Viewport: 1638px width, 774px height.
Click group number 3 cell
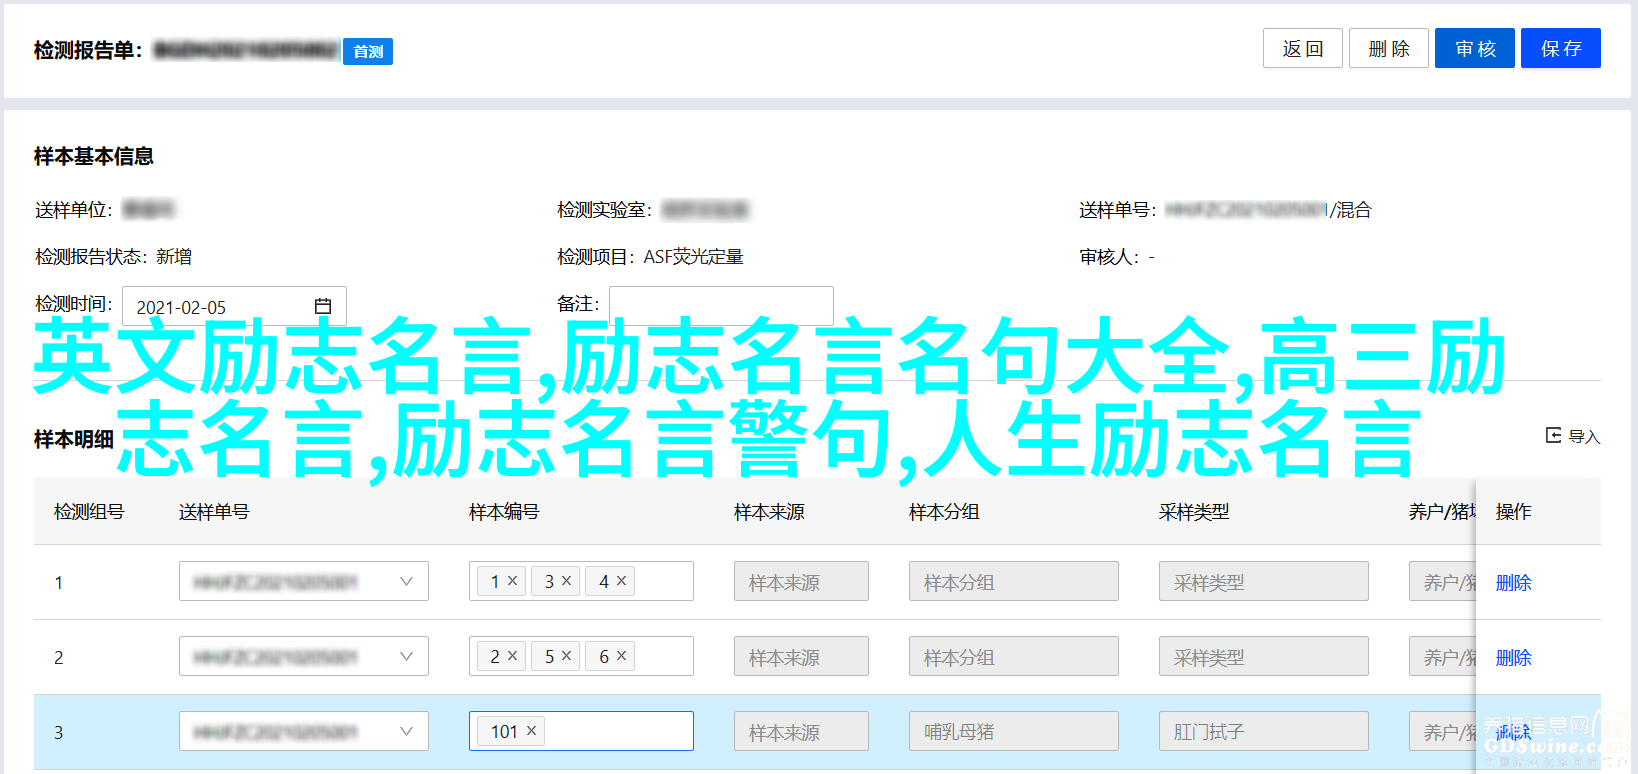58,732
